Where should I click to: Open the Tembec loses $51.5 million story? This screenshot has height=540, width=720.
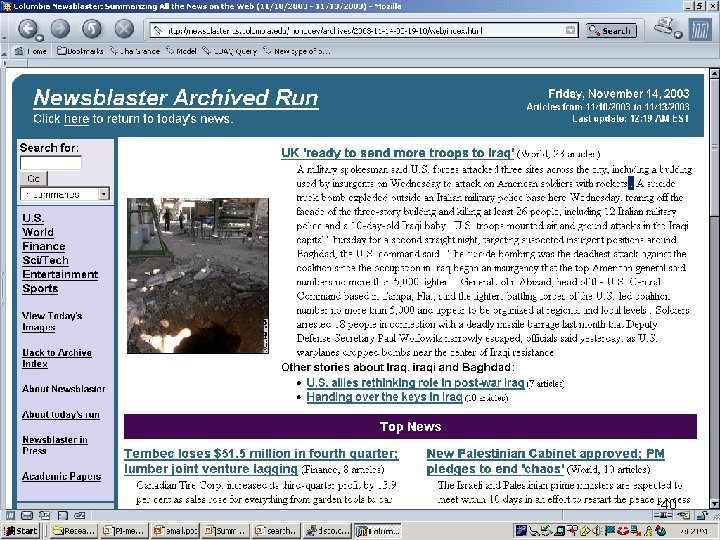click(261, 461)
